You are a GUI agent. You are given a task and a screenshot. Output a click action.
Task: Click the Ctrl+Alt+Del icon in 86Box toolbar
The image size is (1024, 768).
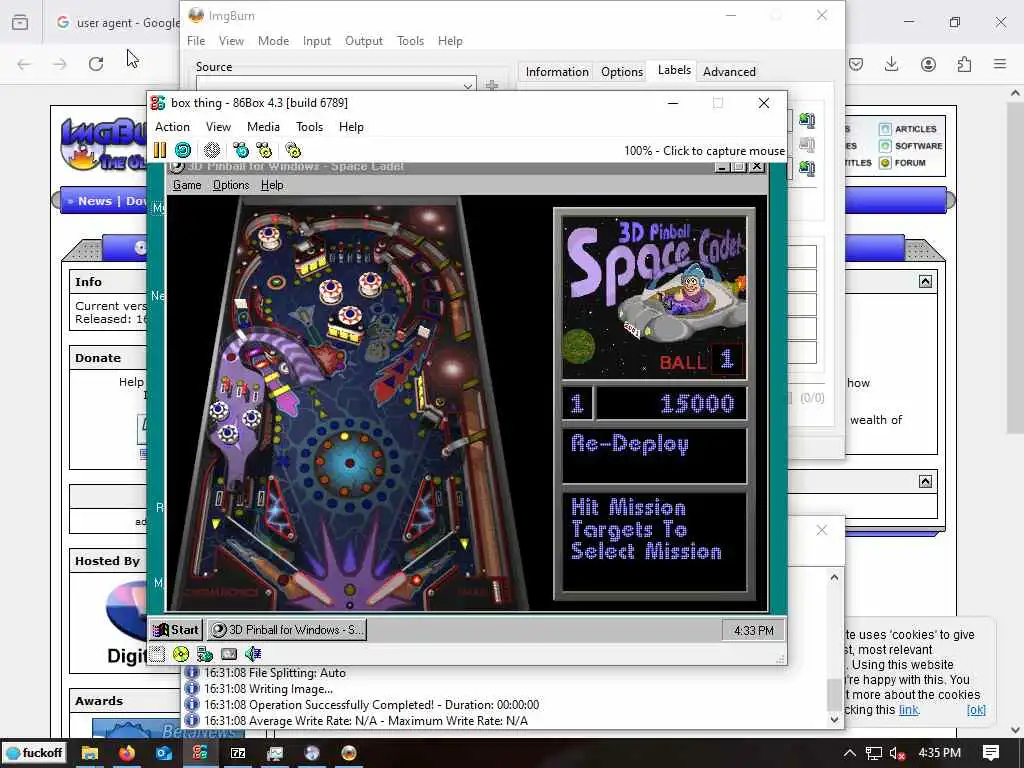click(241, 150)
